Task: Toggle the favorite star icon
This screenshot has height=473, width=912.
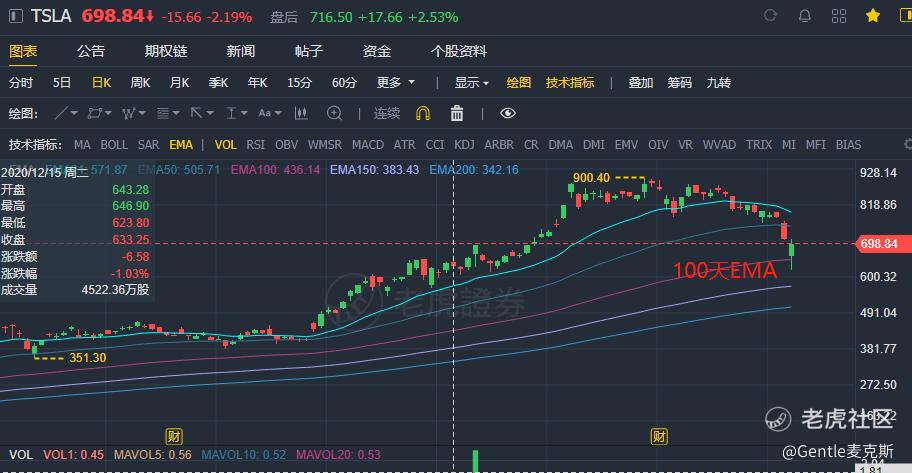Action: click(x=872, y=16)
